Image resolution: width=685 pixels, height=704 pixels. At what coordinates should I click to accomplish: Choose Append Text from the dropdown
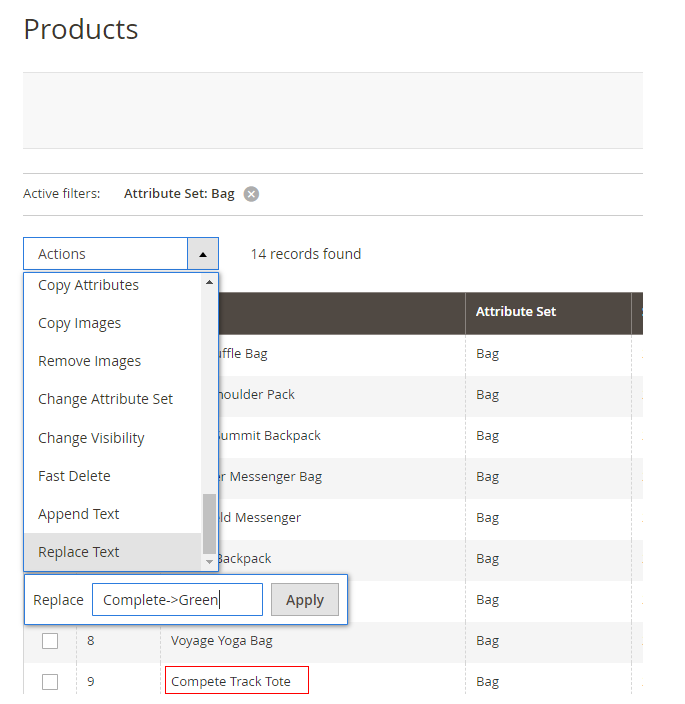pyautogui.click(x=78, y=514)
